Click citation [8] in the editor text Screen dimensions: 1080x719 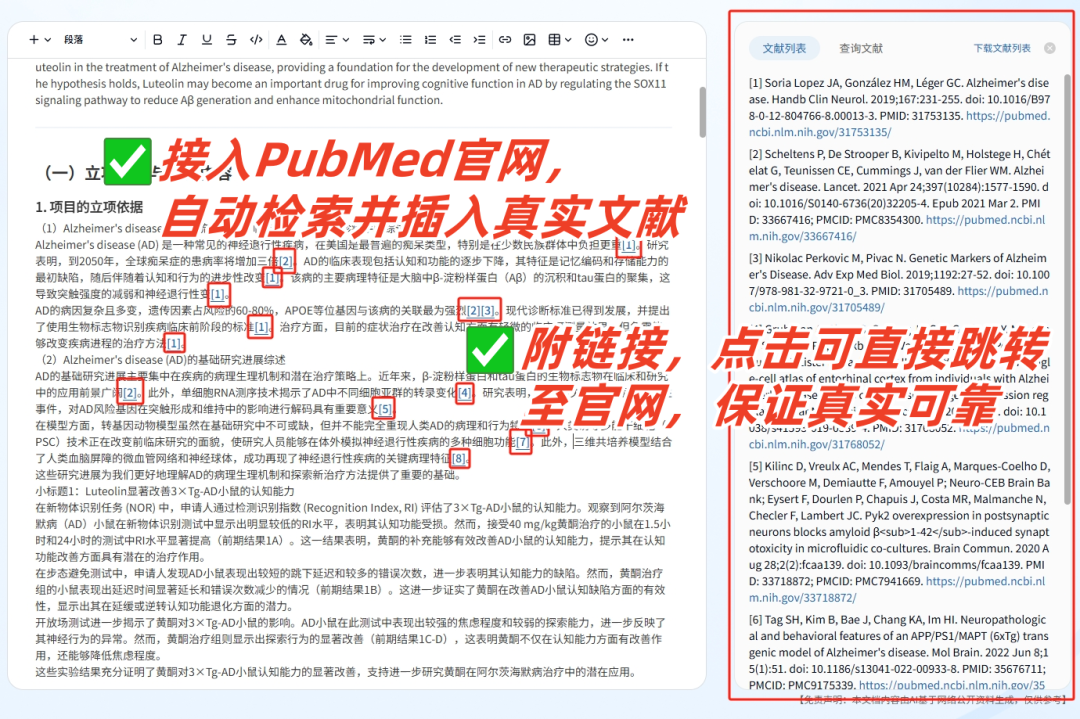click(459, 459)
